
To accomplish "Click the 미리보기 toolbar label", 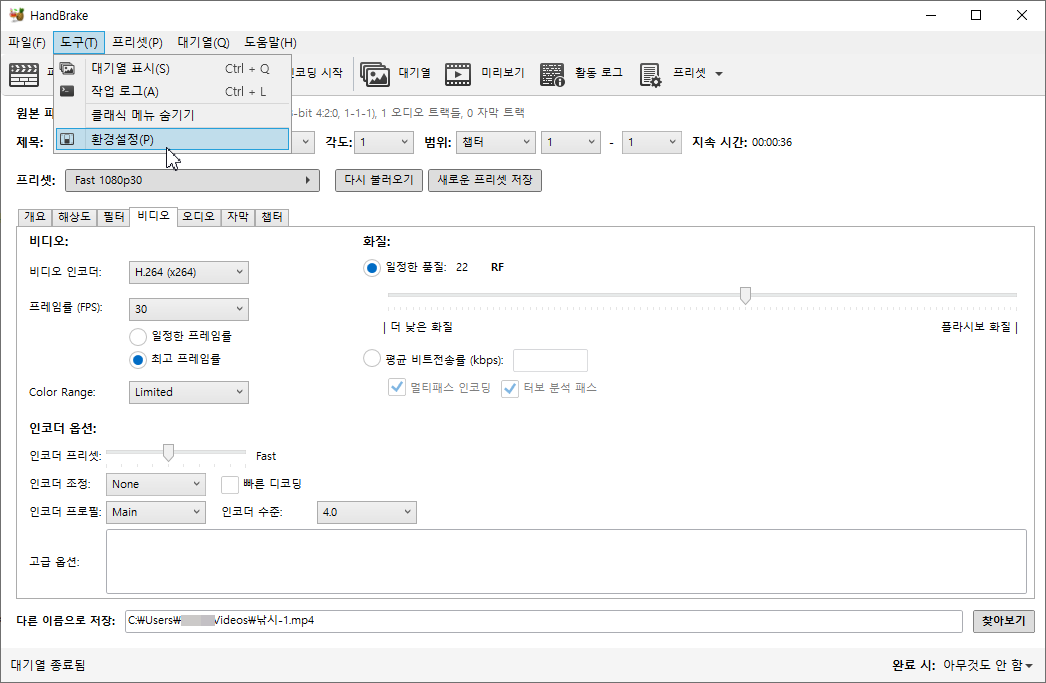I will coord(503,73).
